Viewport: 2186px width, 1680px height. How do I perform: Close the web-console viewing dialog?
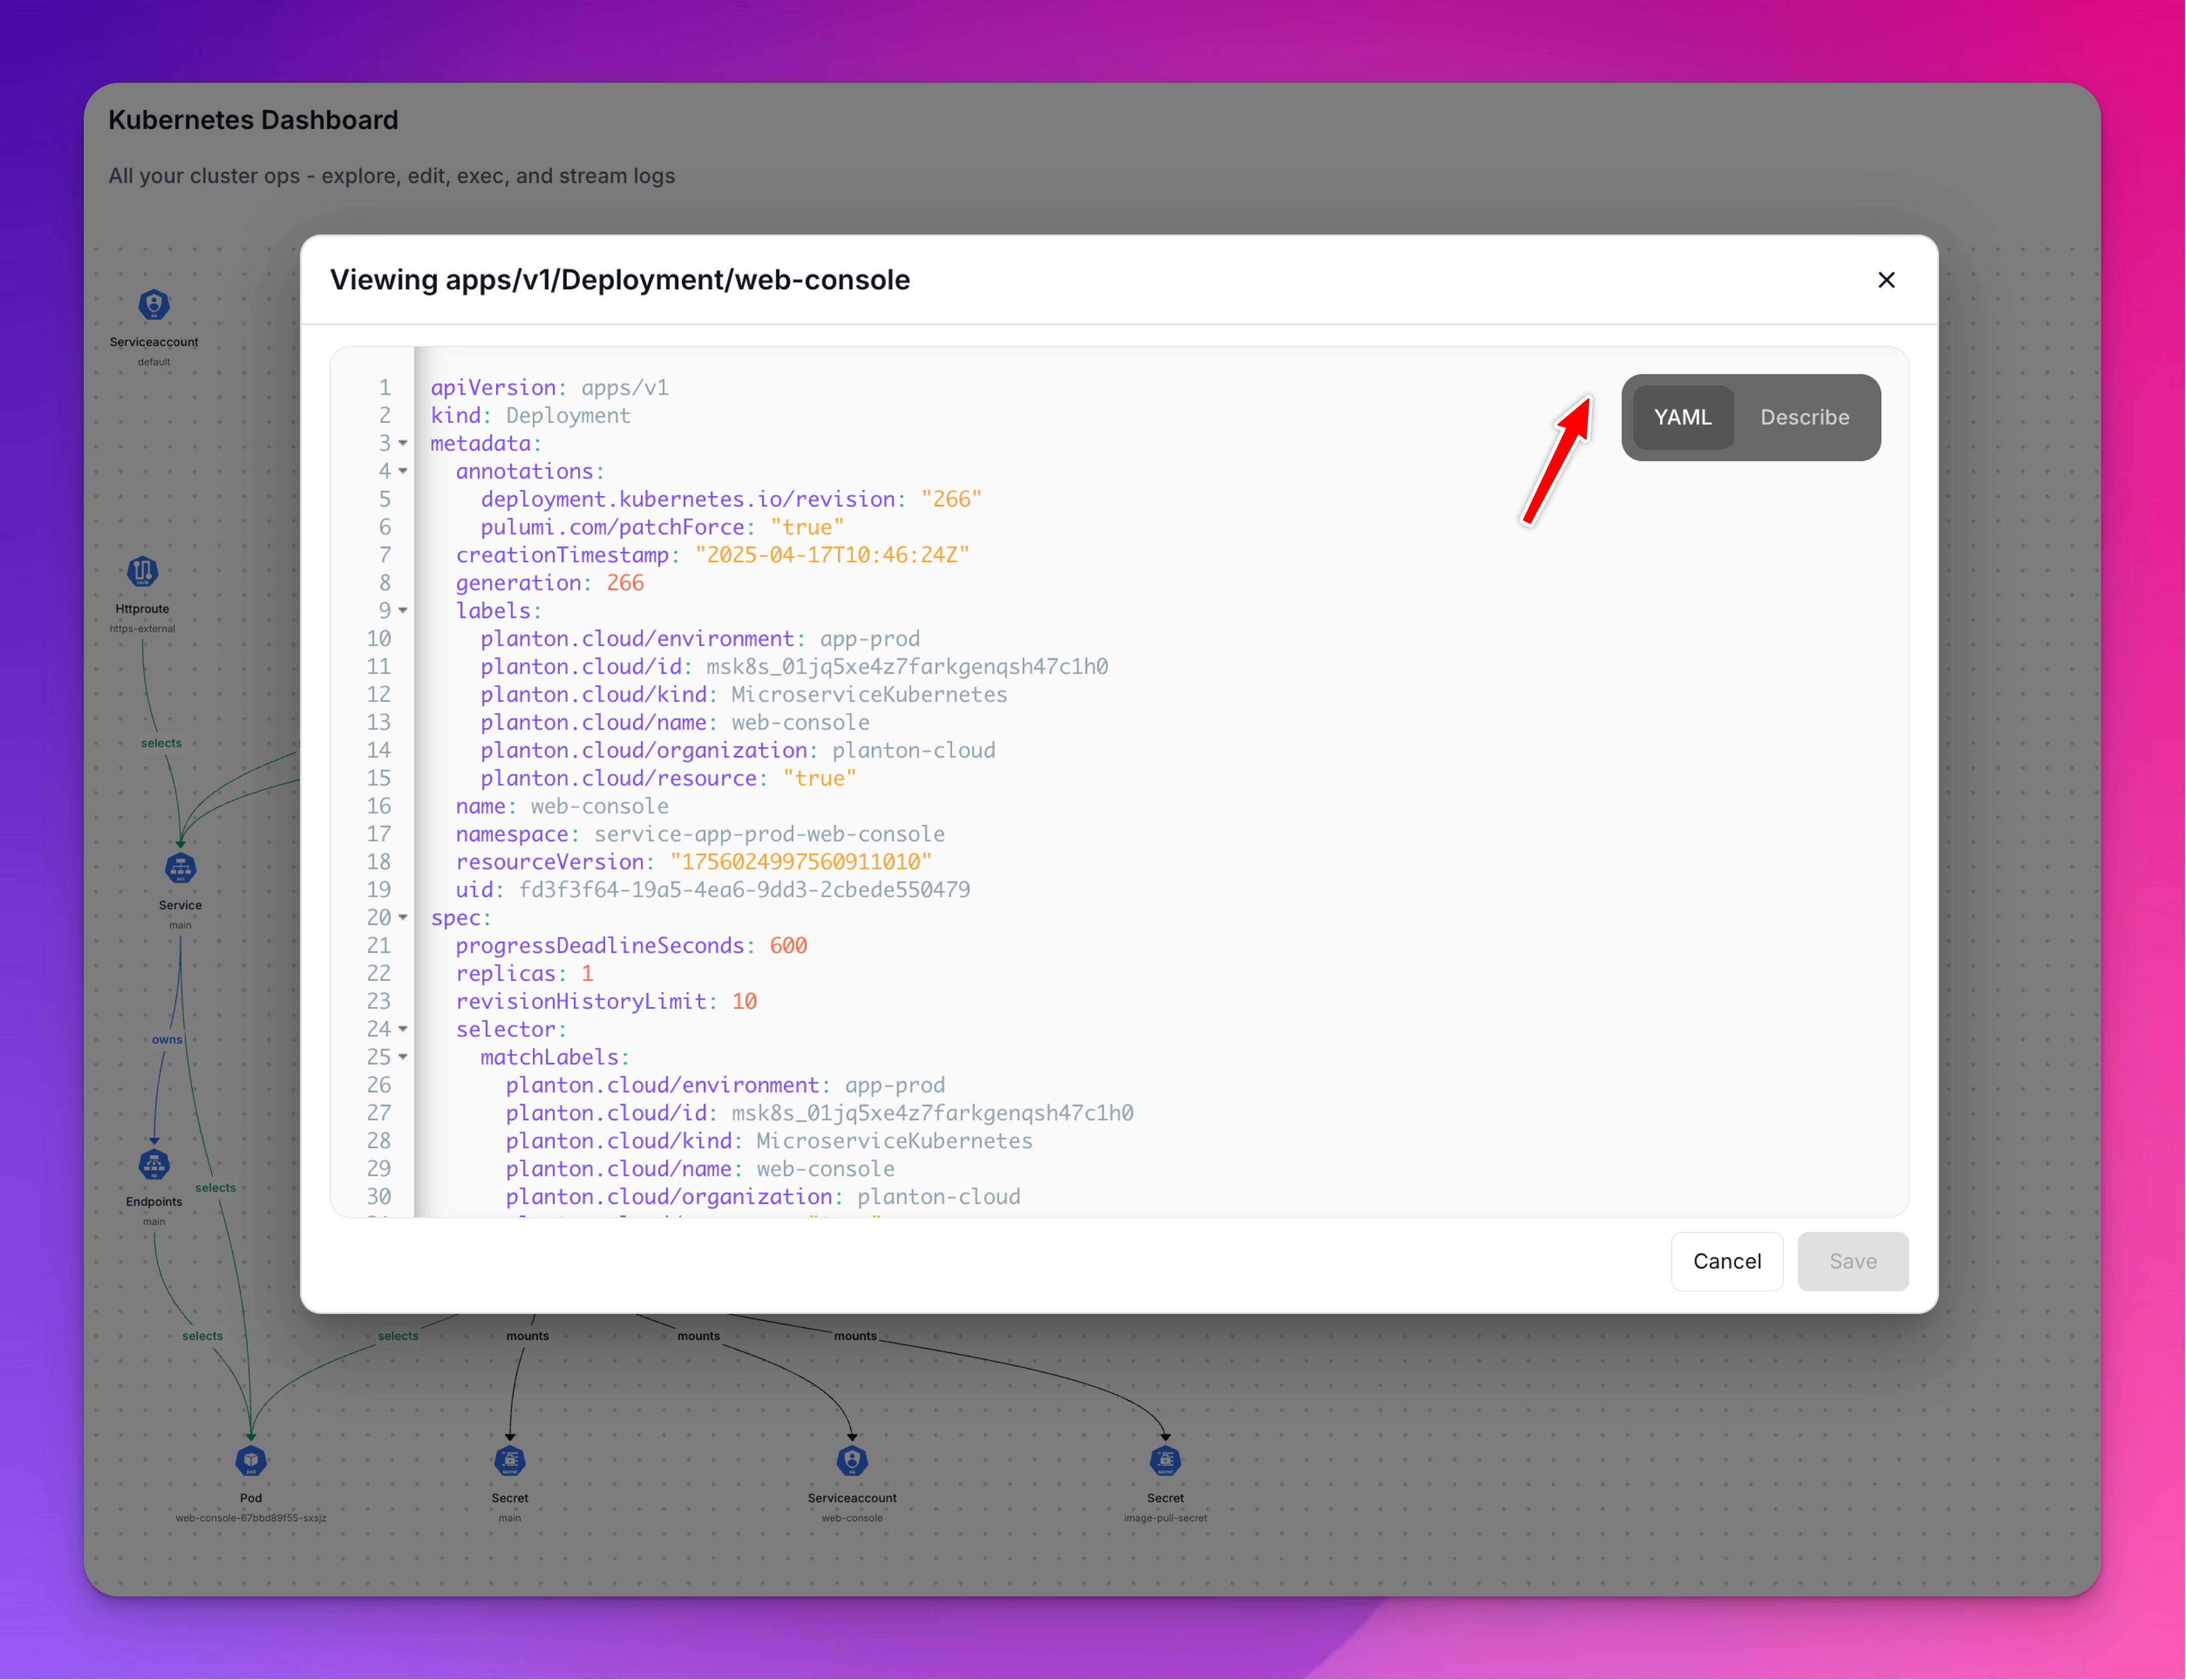coord(1886,280)
